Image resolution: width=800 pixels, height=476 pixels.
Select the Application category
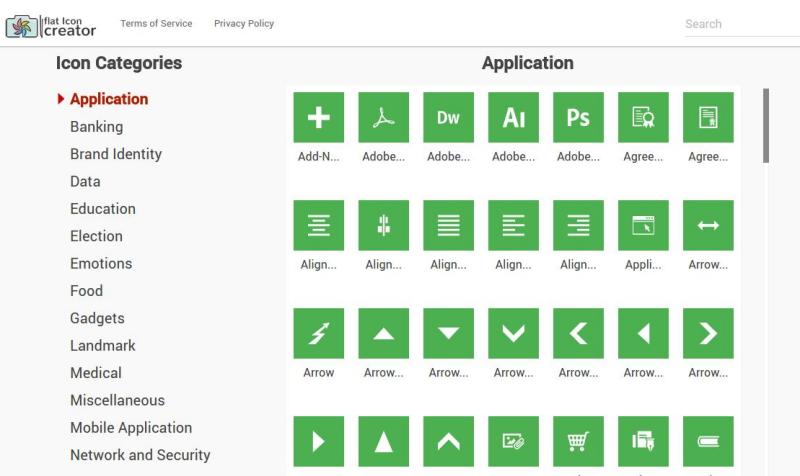click(109, 99)
